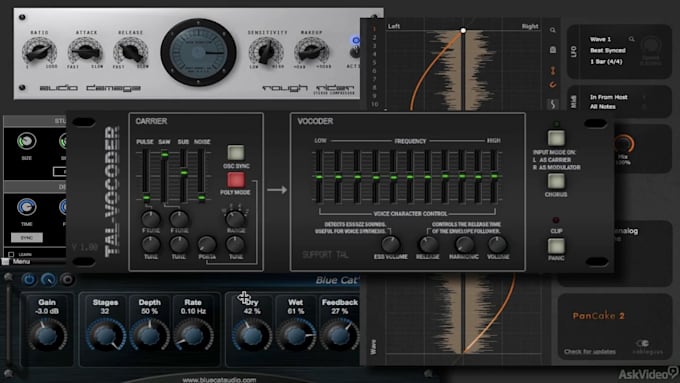The image size is (680, 383).
Task: Click the Blue Cat Rate knob
Action: (193, 335)
